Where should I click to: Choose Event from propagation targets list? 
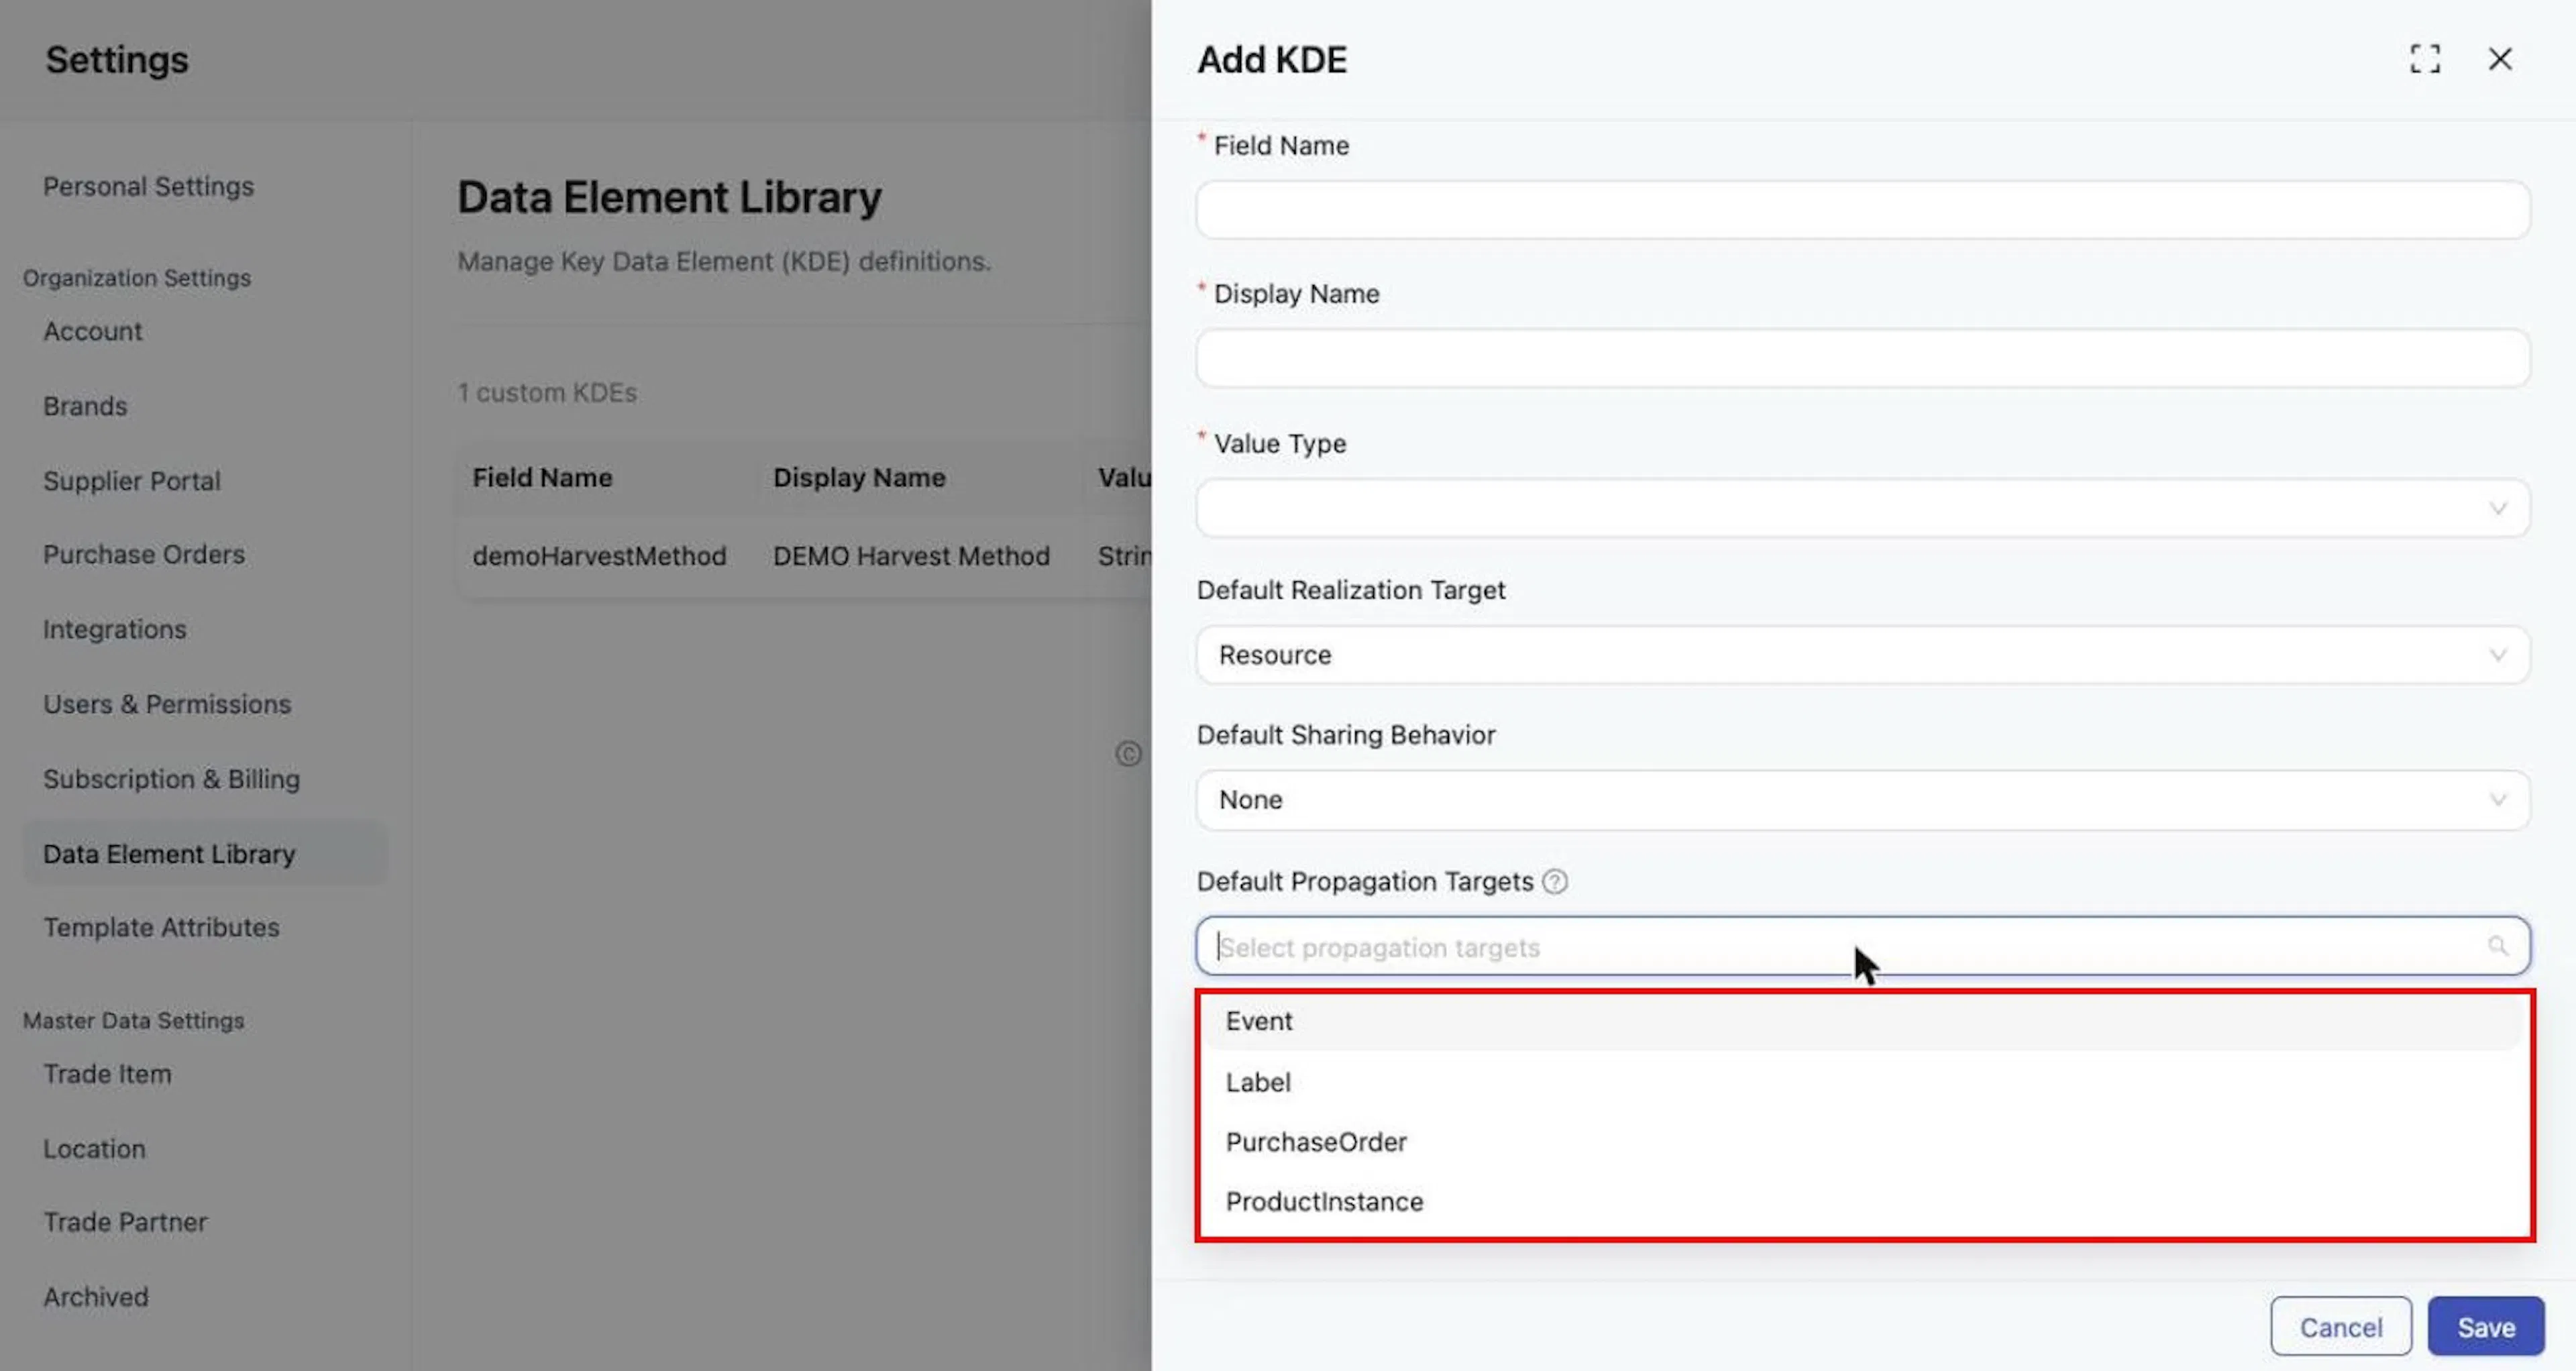pyautogui.click(x=1864, y=1021)
